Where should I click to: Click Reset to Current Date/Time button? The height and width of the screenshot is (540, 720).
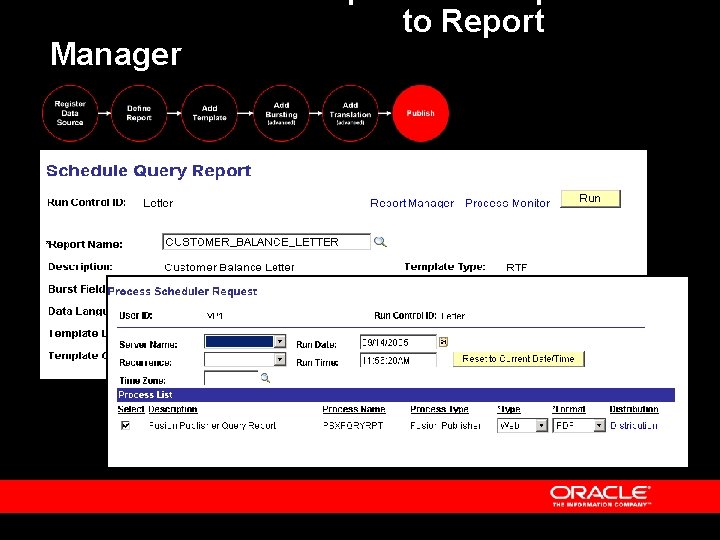coord(518,359)
